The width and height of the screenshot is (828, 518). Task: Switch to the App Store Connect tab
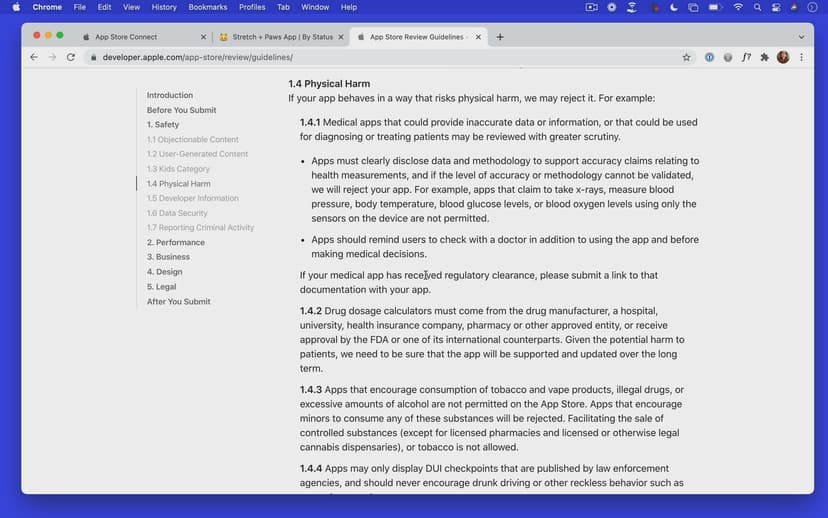pos(126,37)
